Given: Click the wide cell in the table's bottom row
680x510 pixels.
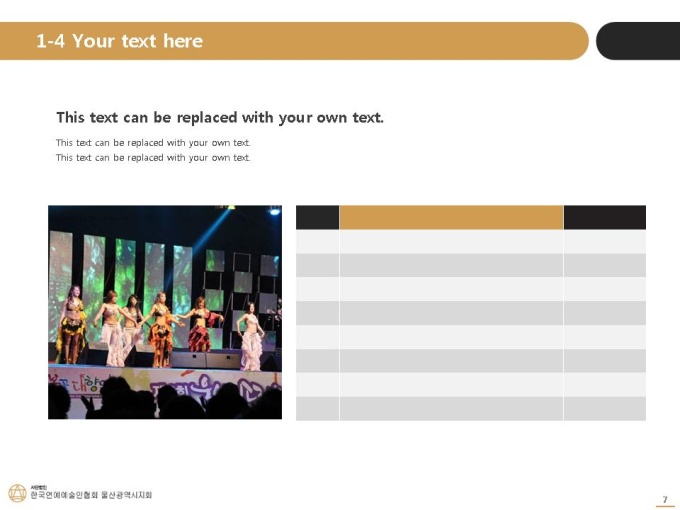Looking at the screenshot, I should 451,409.
